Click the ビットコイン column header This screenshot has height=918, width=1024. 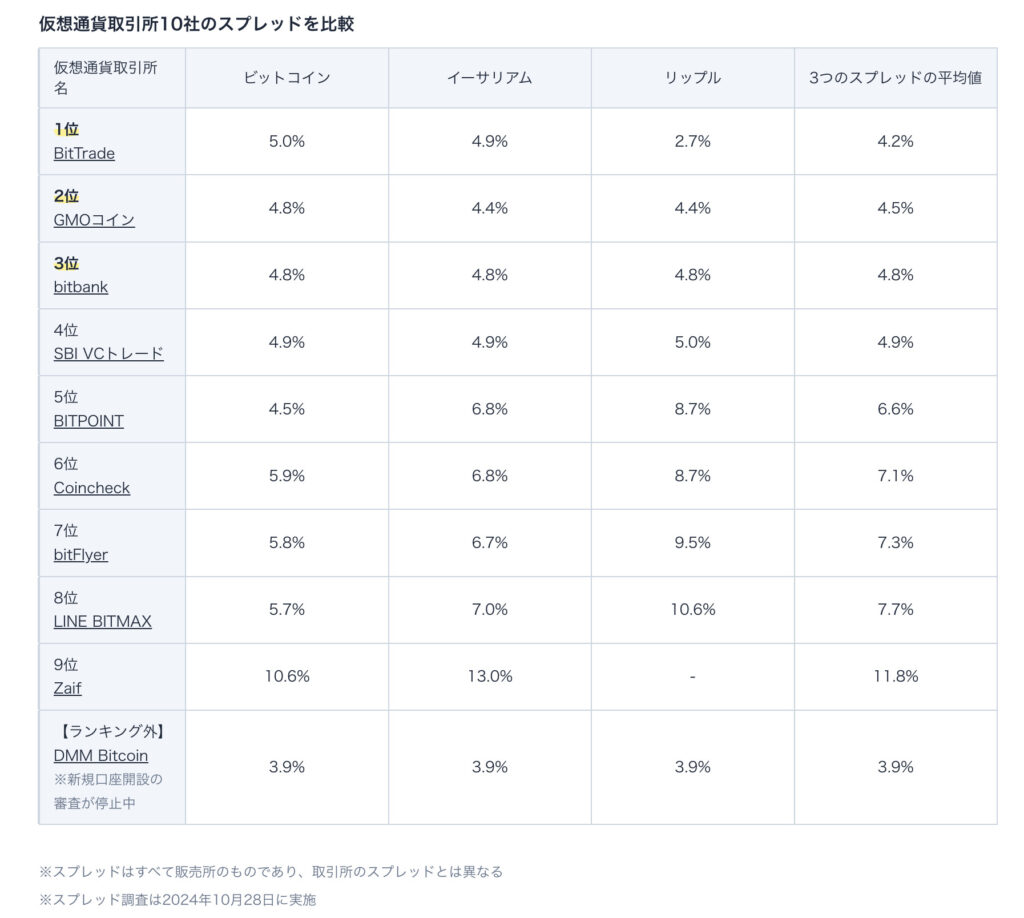coord(287,78)
